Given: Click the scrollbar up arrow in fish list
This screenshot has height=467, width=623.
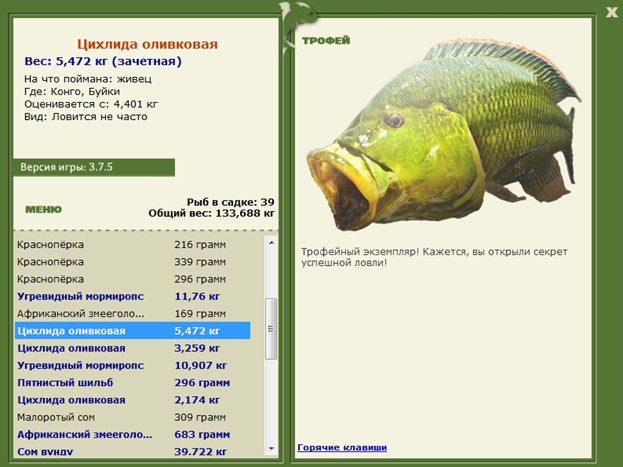Looking at the screenshot, I should click(271, 242).
